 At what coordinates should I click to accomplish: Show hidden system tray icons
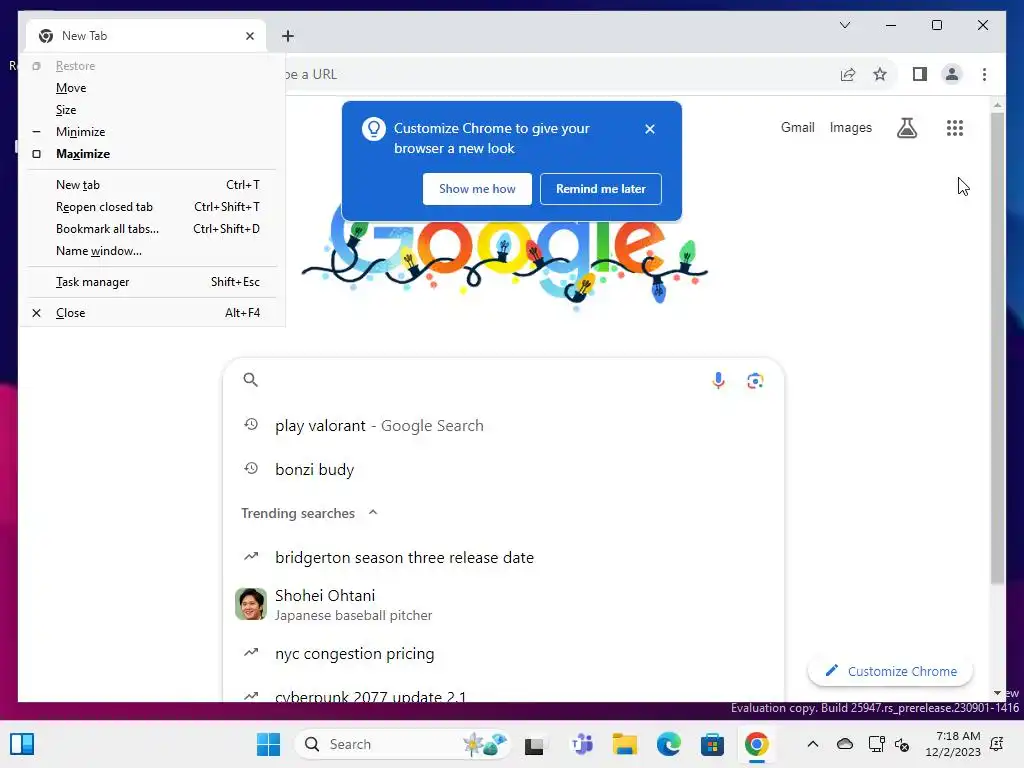point(812,744)
